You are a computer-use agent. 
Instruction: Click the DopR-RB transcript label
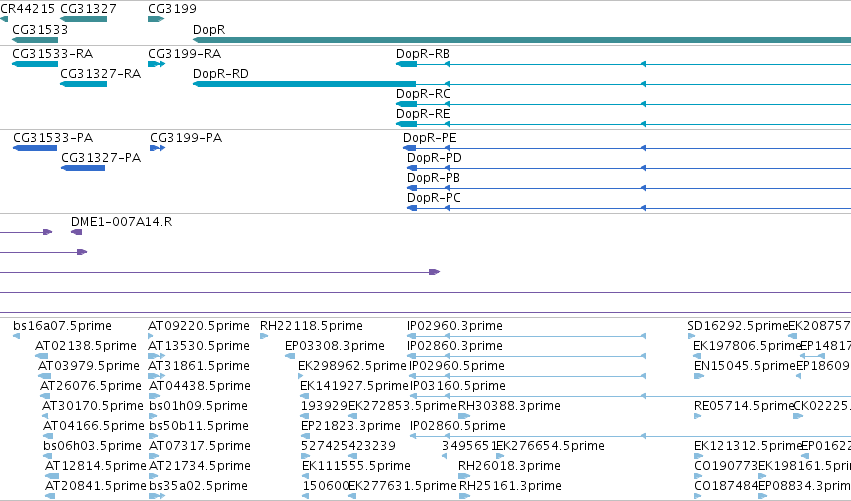[x=423, y=54]
